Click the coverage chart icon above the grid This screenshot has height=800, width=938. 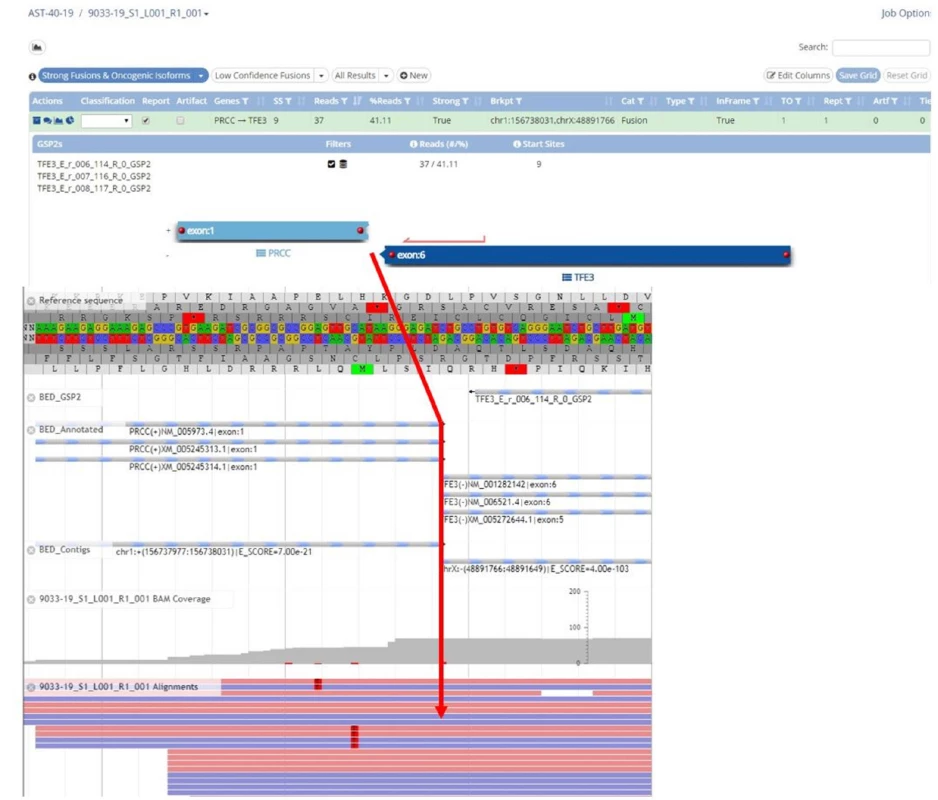click(x=37, y=47)
